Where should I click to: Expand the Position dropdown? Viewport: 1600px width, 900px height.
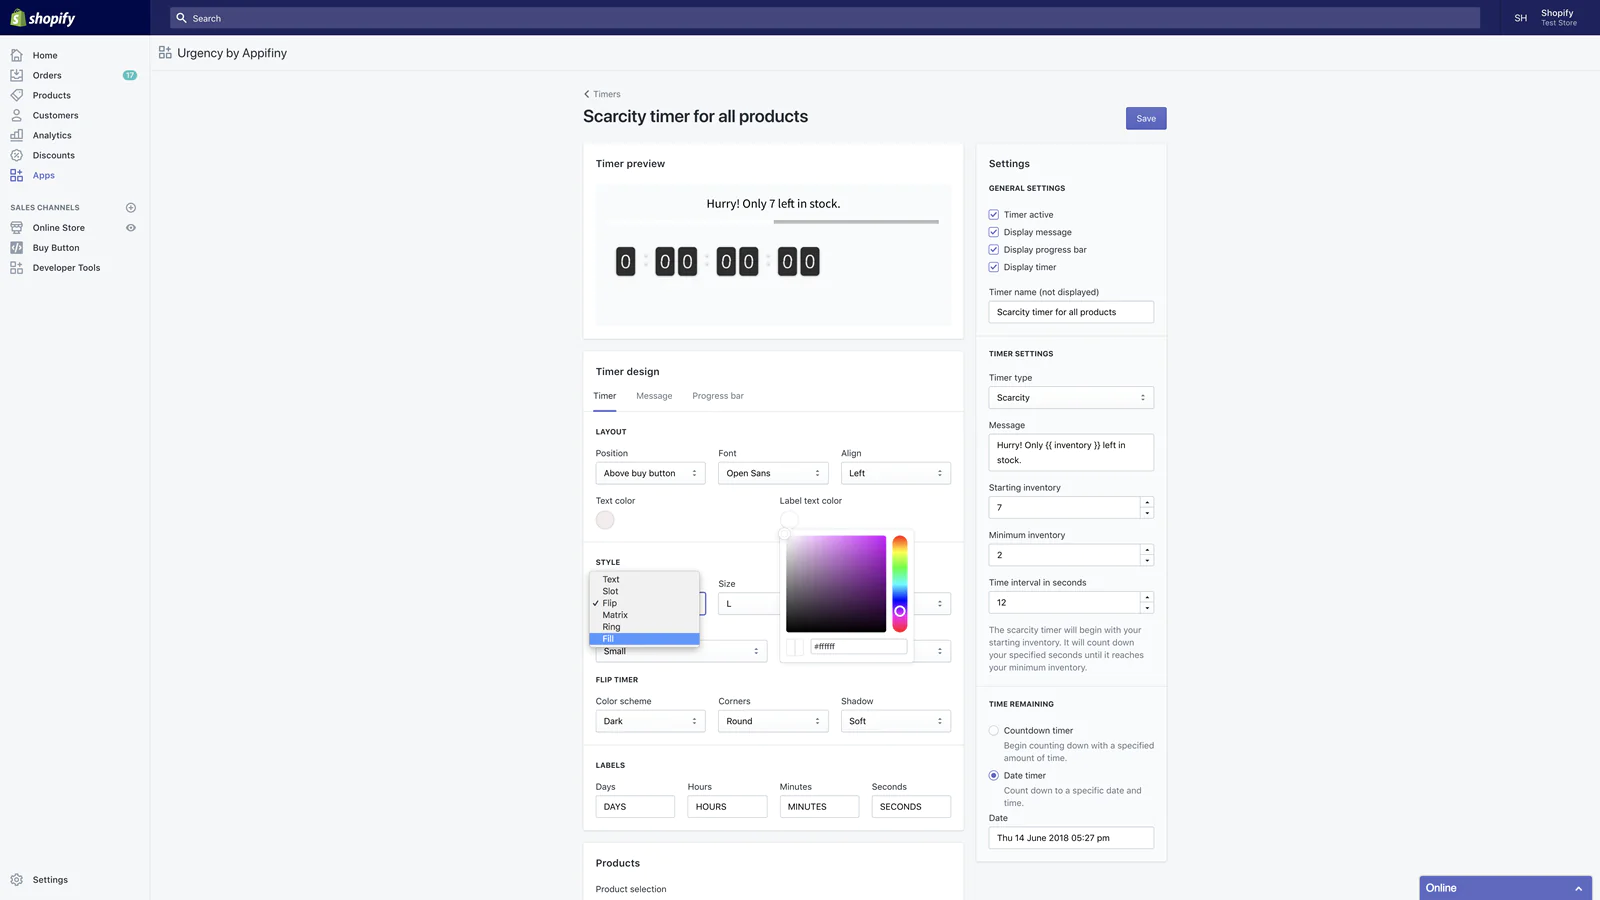click(x=650, y=474)
